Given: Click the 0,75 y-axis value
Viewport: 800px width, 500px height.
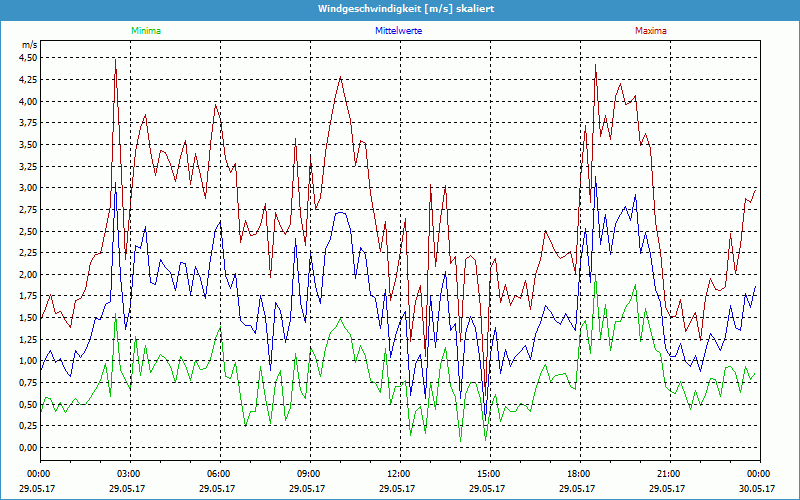Looking at the screenshot, I should pyautogui.click(x=29, y=383).
